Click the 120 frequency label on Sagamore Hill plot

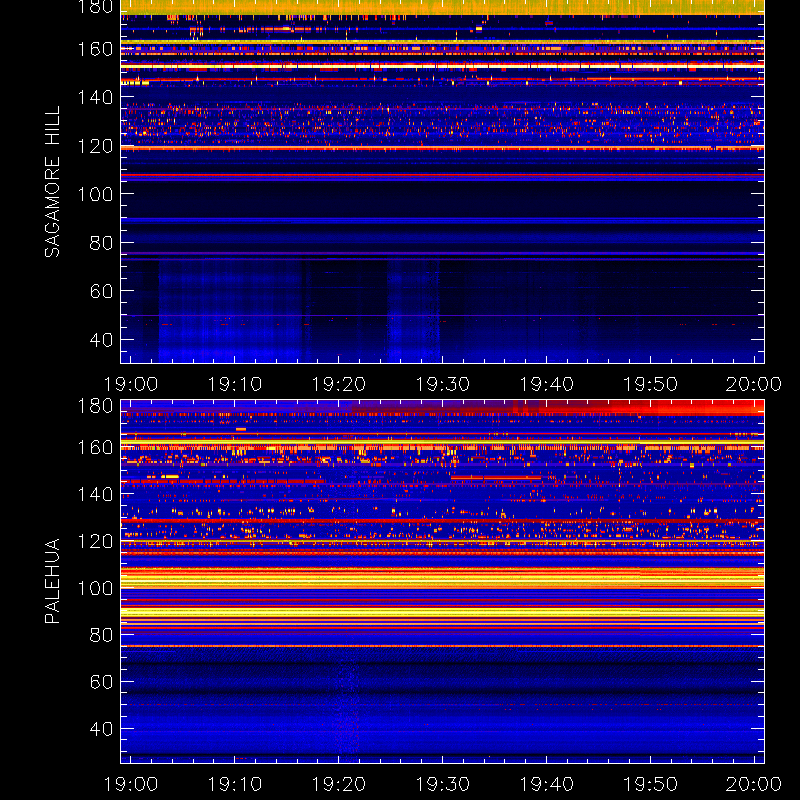95,146
